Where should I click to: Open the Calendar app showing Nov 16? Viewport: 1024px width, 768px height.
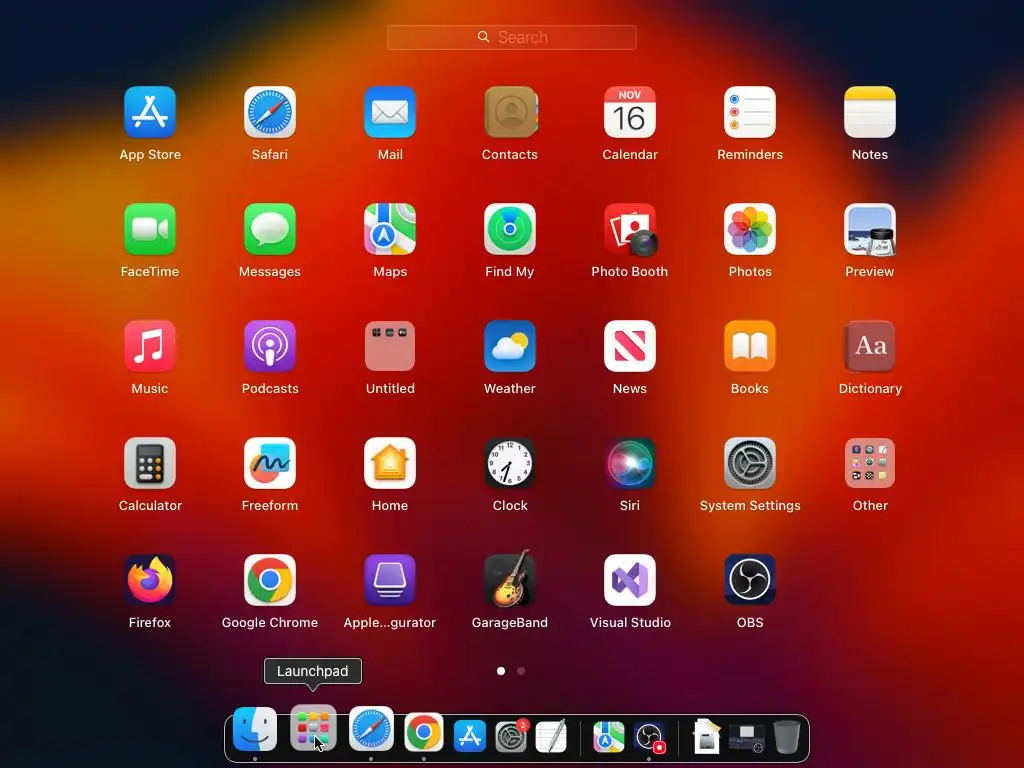630,112
